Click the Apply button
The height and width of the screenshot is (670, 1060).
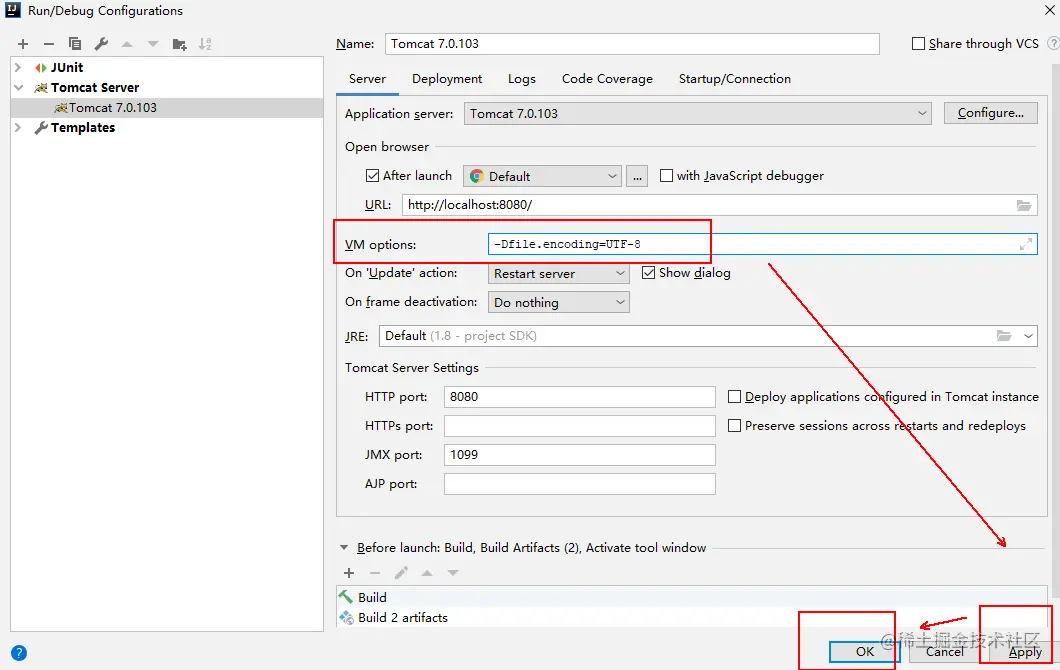coord(1025,652)
